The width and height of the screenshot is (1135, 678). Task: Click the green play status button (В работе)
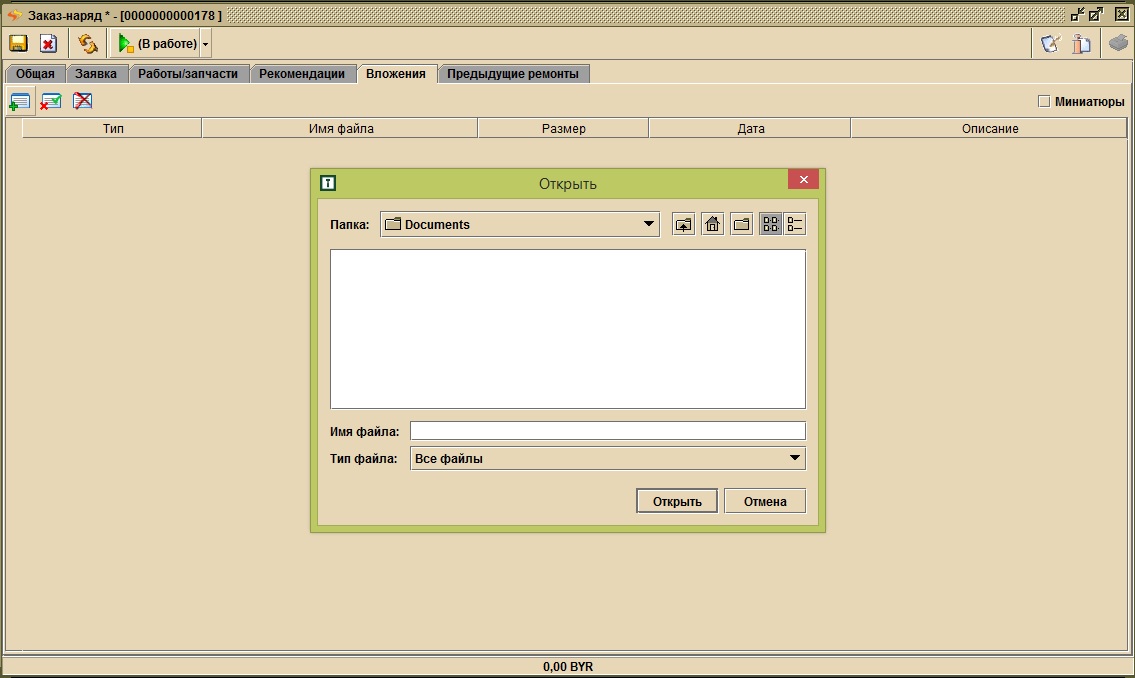coord(156,43)
